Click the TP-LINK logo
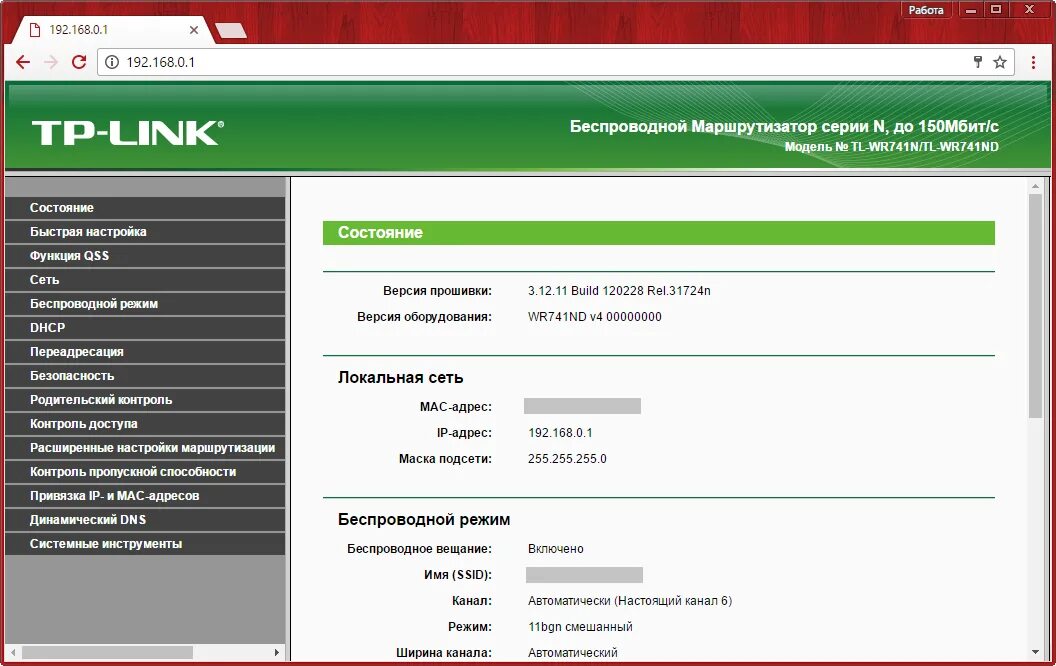The image size is (1056, 666). [128, 133]
